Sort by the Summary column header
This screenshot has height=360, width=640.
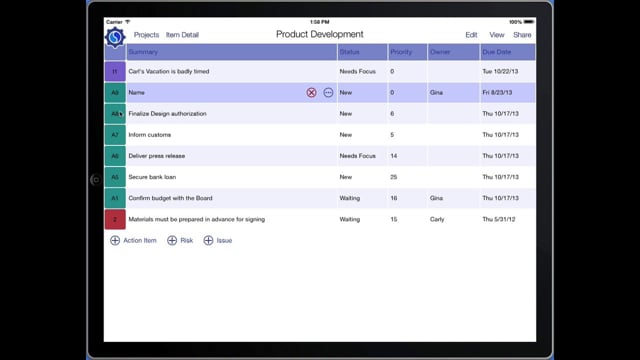[x=231, y=52]
